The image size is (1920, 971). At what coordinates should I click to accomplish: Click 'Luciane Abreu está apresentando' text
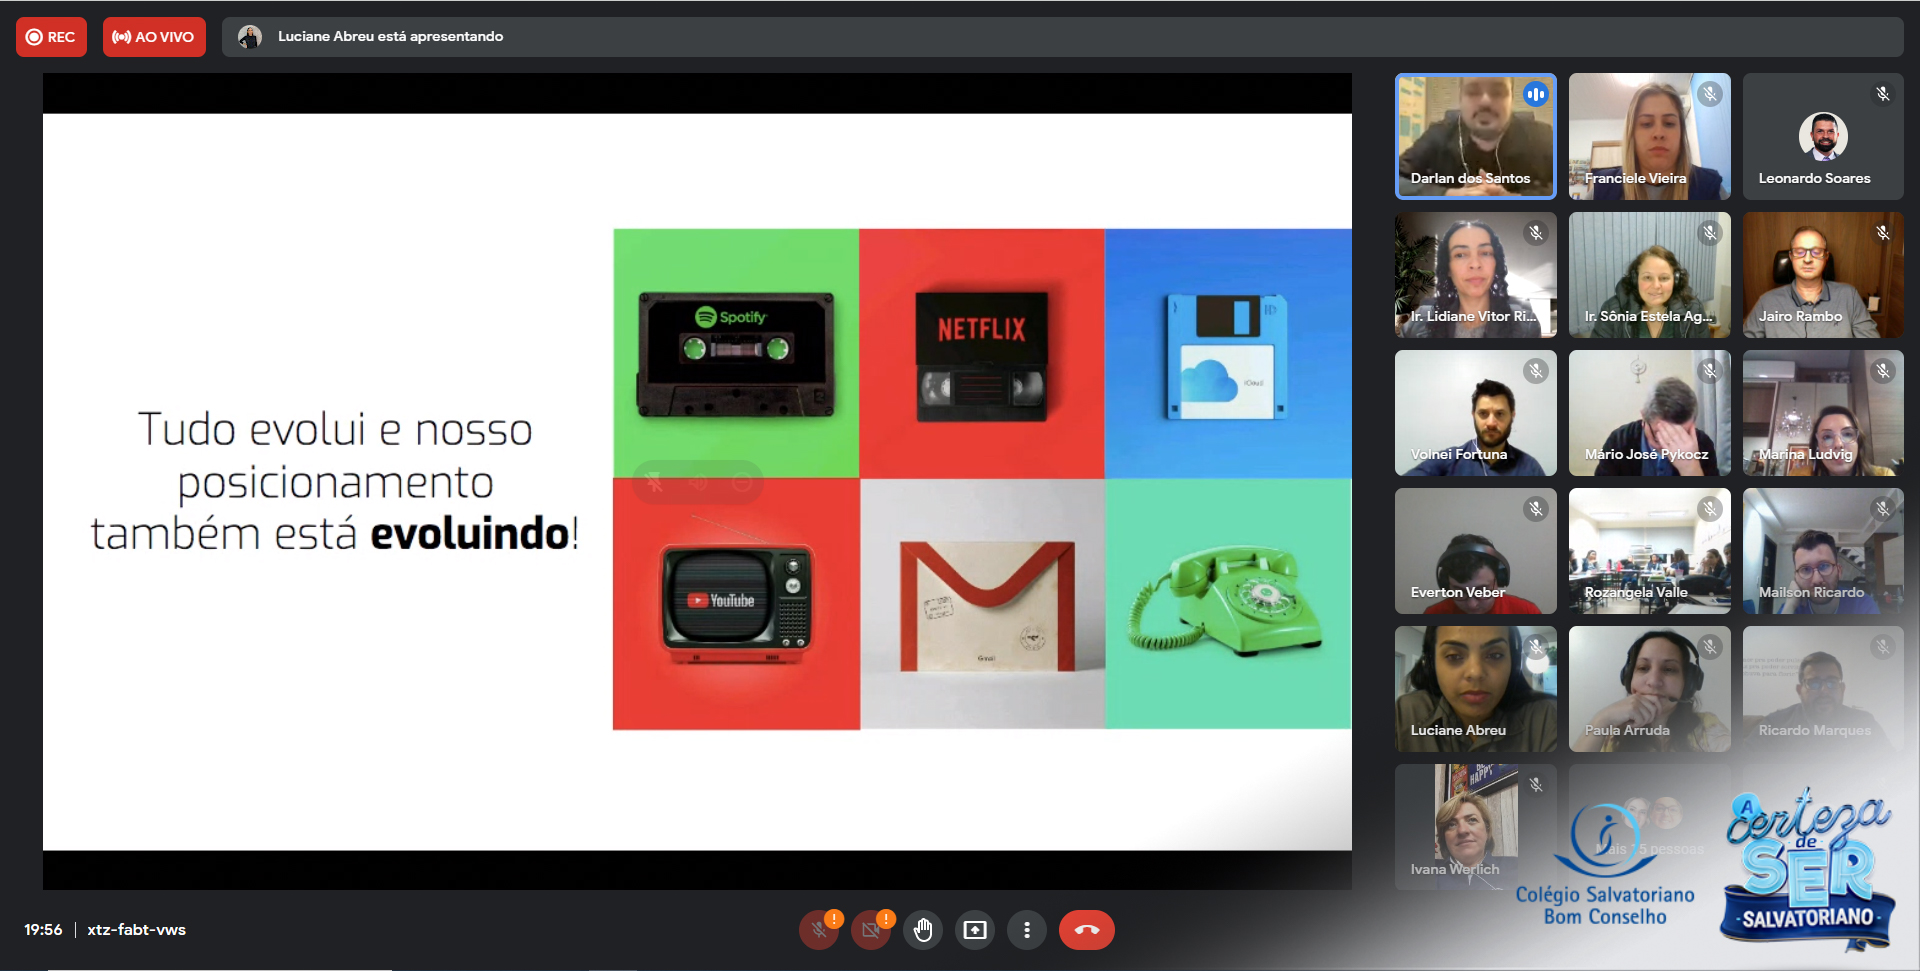390,37
